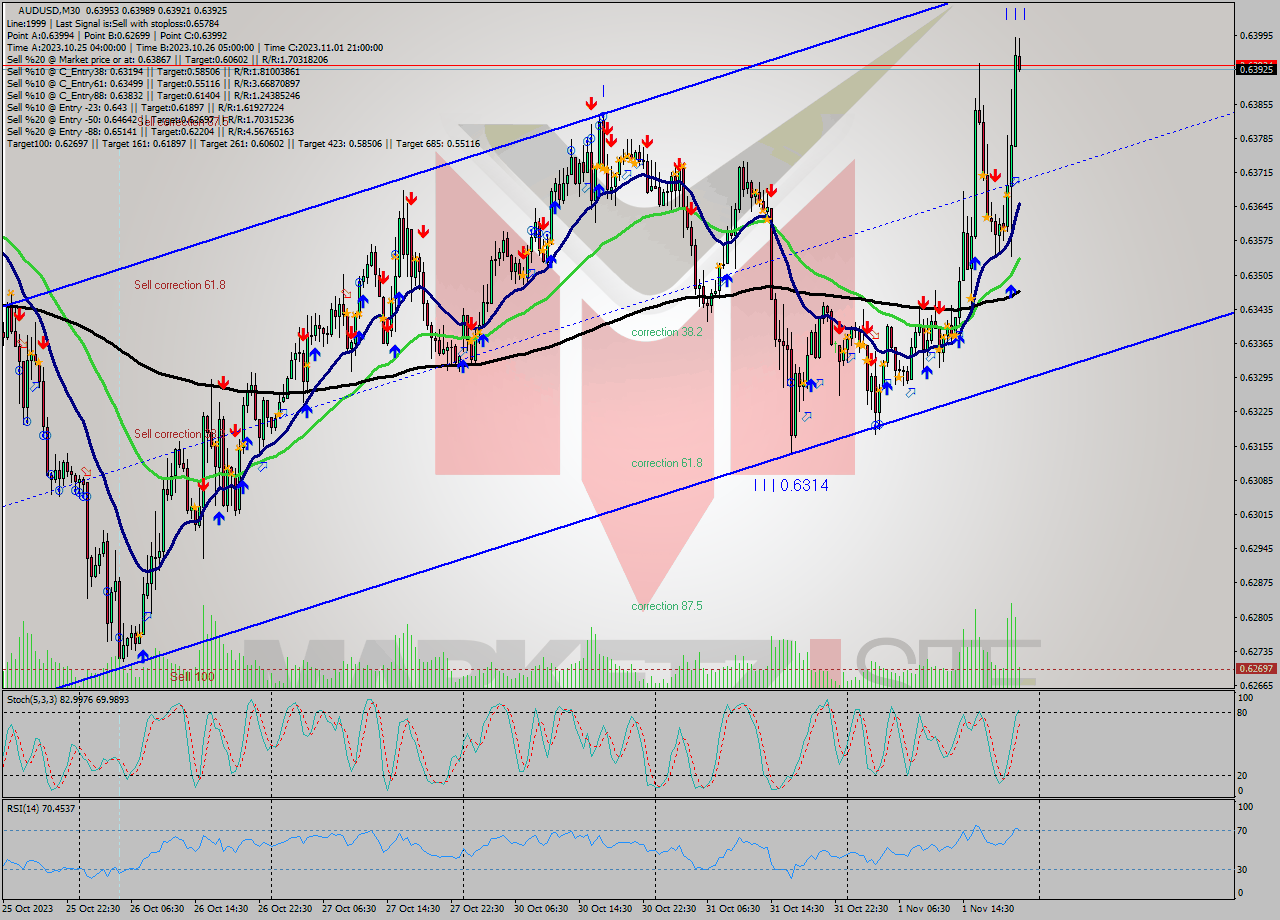Screen dimensions: 1280x920
Task: Click the 0.62697 target price tag
Action: pyautogui.click(x=1256, y=668)
